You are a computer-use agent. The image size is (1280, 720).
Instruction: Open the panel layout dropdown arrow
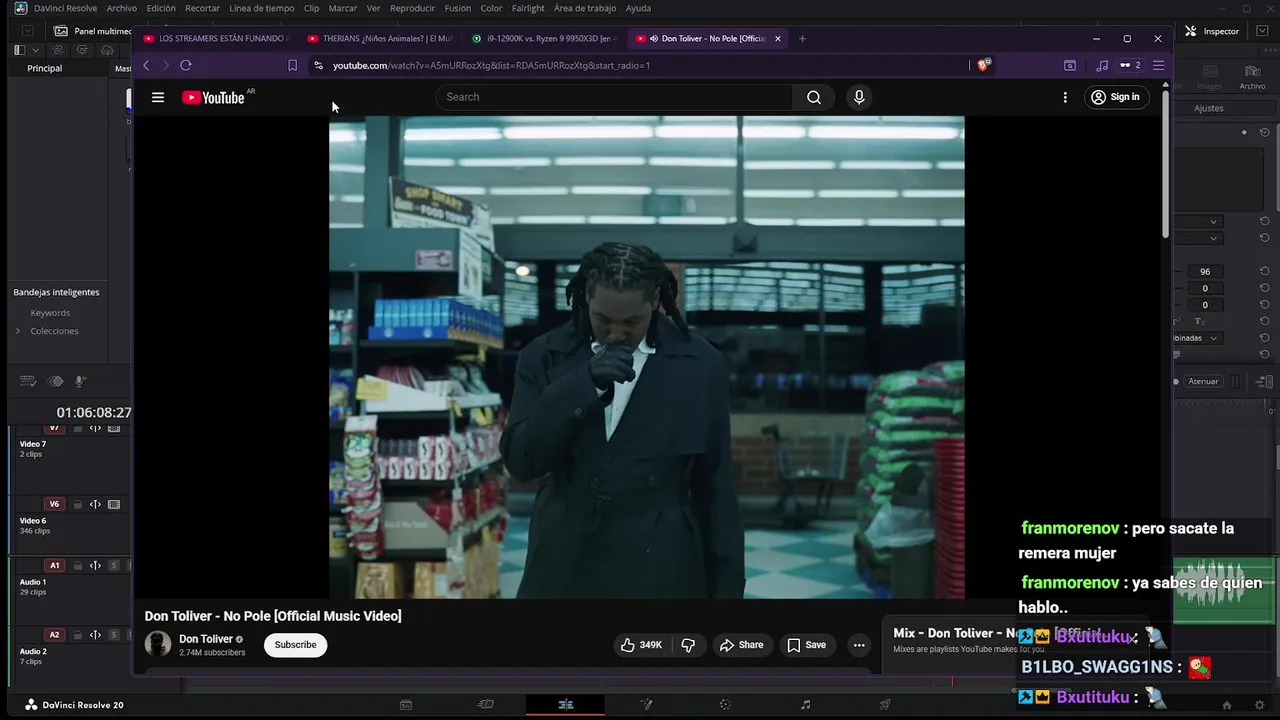click(36, 50)
